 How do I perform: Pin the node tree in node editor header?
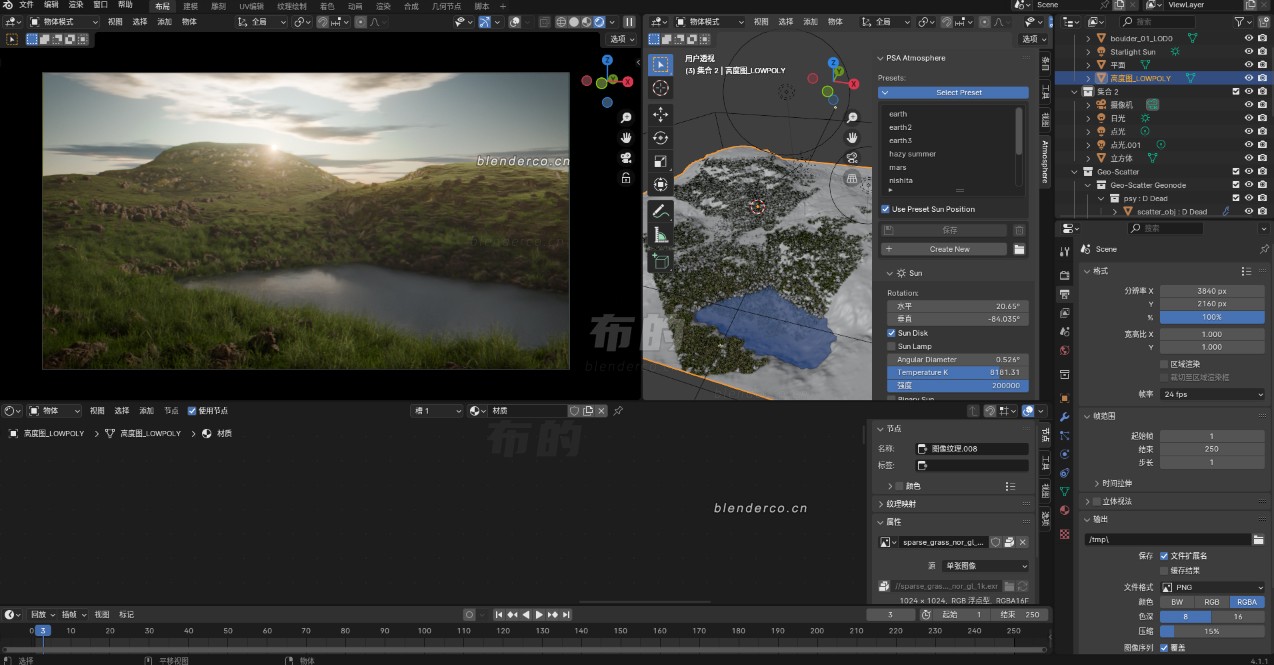[618, 410]
